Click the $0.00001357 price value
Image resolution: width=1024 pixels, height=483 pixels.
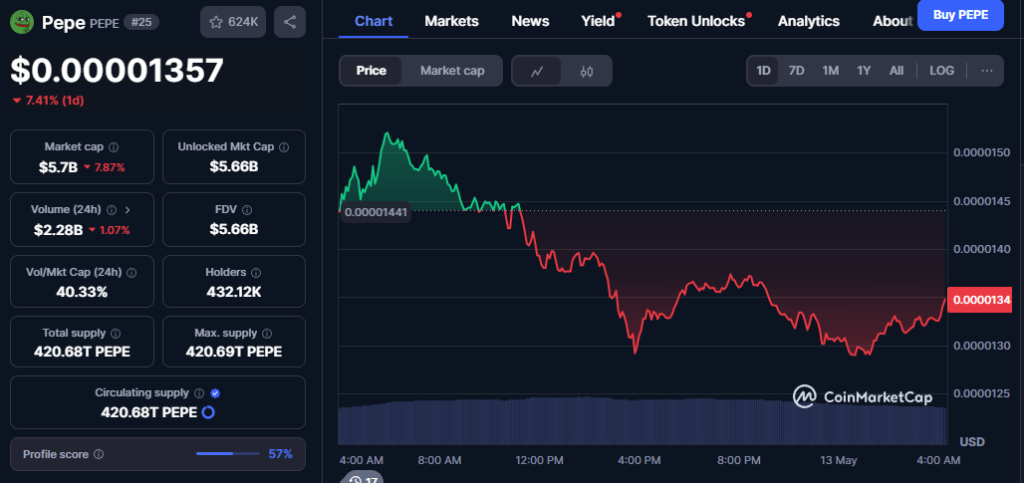coord(117,70)
